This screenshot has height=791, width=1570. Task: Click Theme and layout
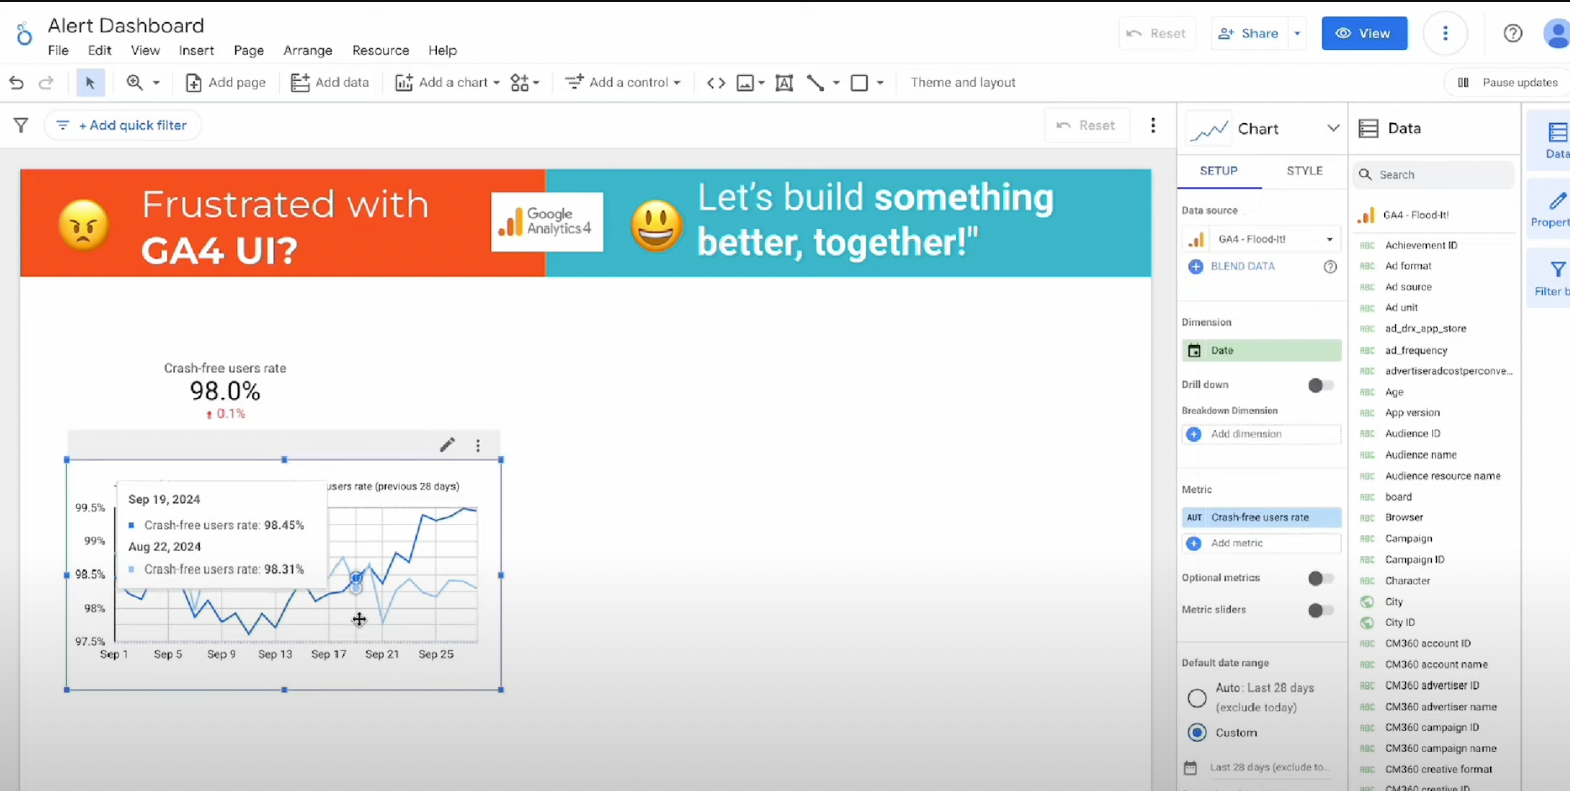pos(963,83)
